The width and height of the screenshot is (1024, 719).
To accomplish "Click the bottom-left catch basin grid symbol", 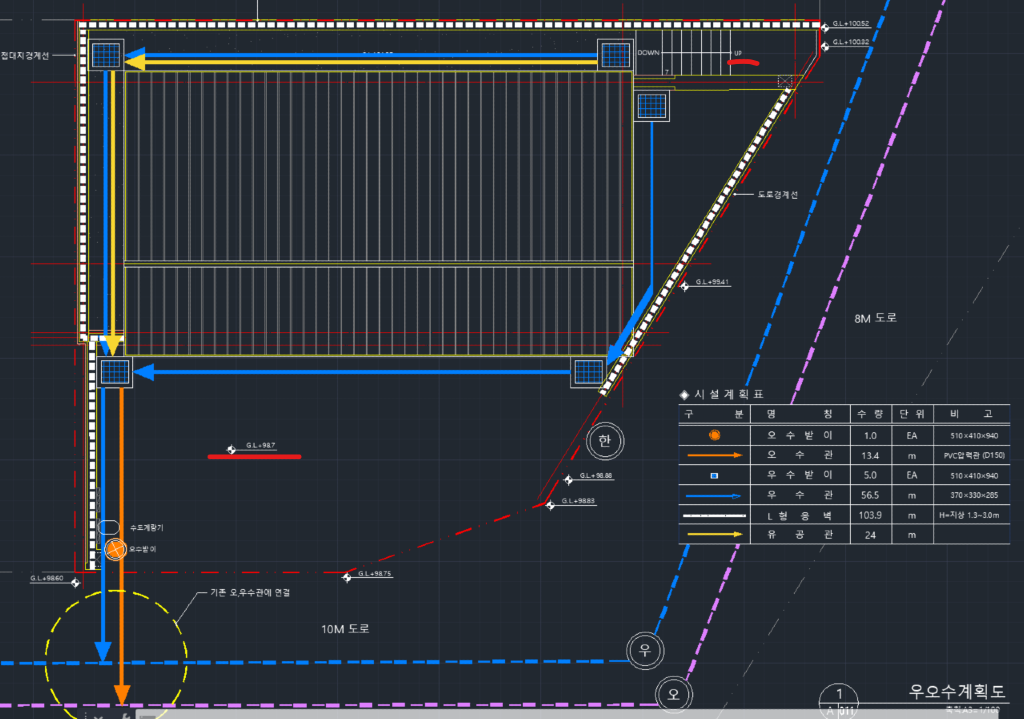I will click(115, 373).
